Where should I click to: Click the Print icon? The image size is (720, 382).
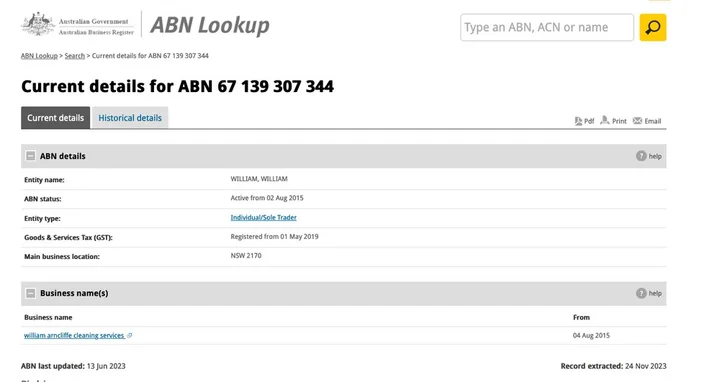(605, 120)
